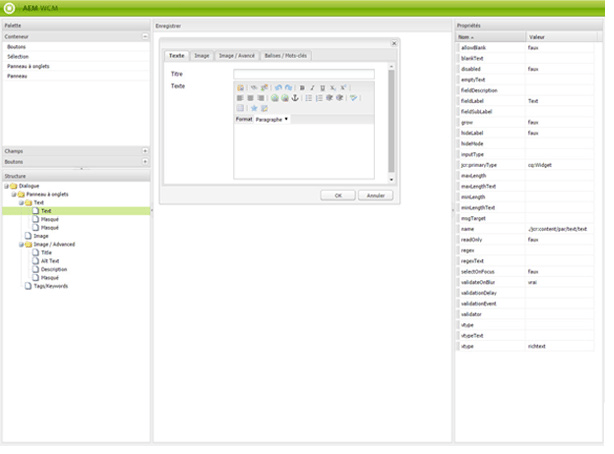
Task: Click the anchor icon in the toolbar
Action: tap(295, 98)
